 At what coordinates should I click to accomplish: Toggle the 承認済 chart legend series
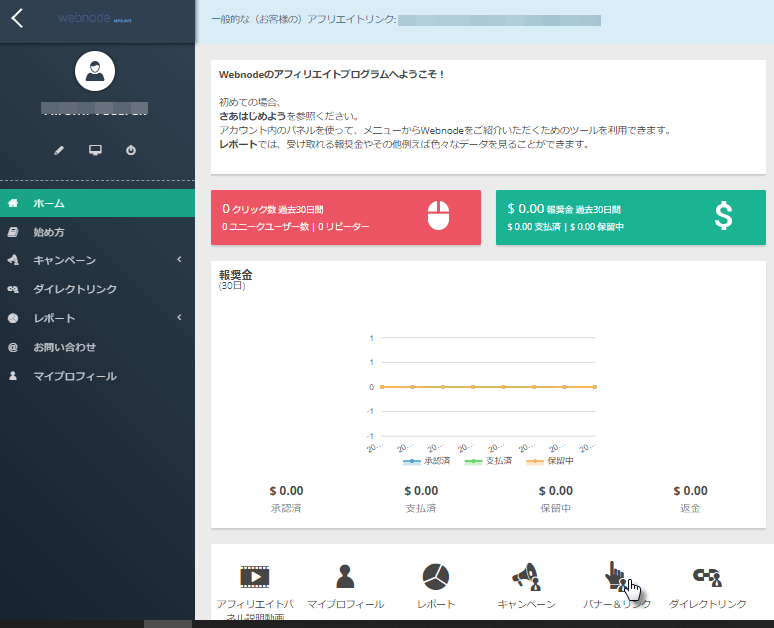[426, 461]
